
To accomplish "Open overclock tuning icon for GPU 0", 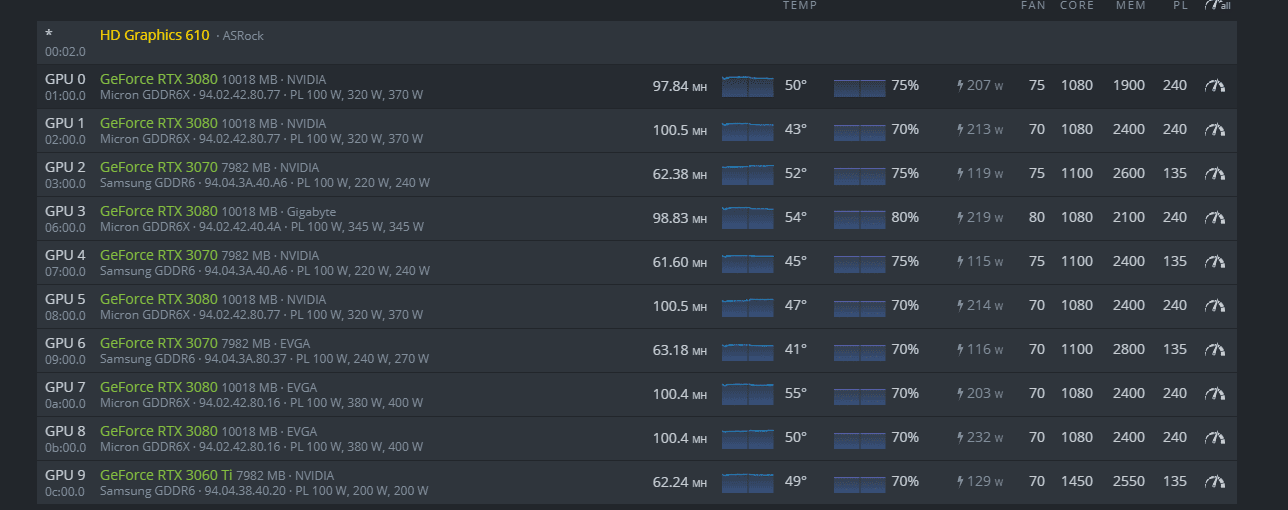I will tap(1215, 86).
